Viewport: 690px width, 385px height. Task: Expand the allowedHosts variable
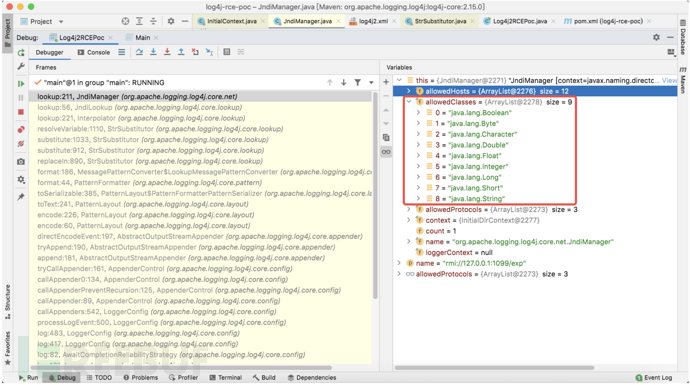pos(409,91)
